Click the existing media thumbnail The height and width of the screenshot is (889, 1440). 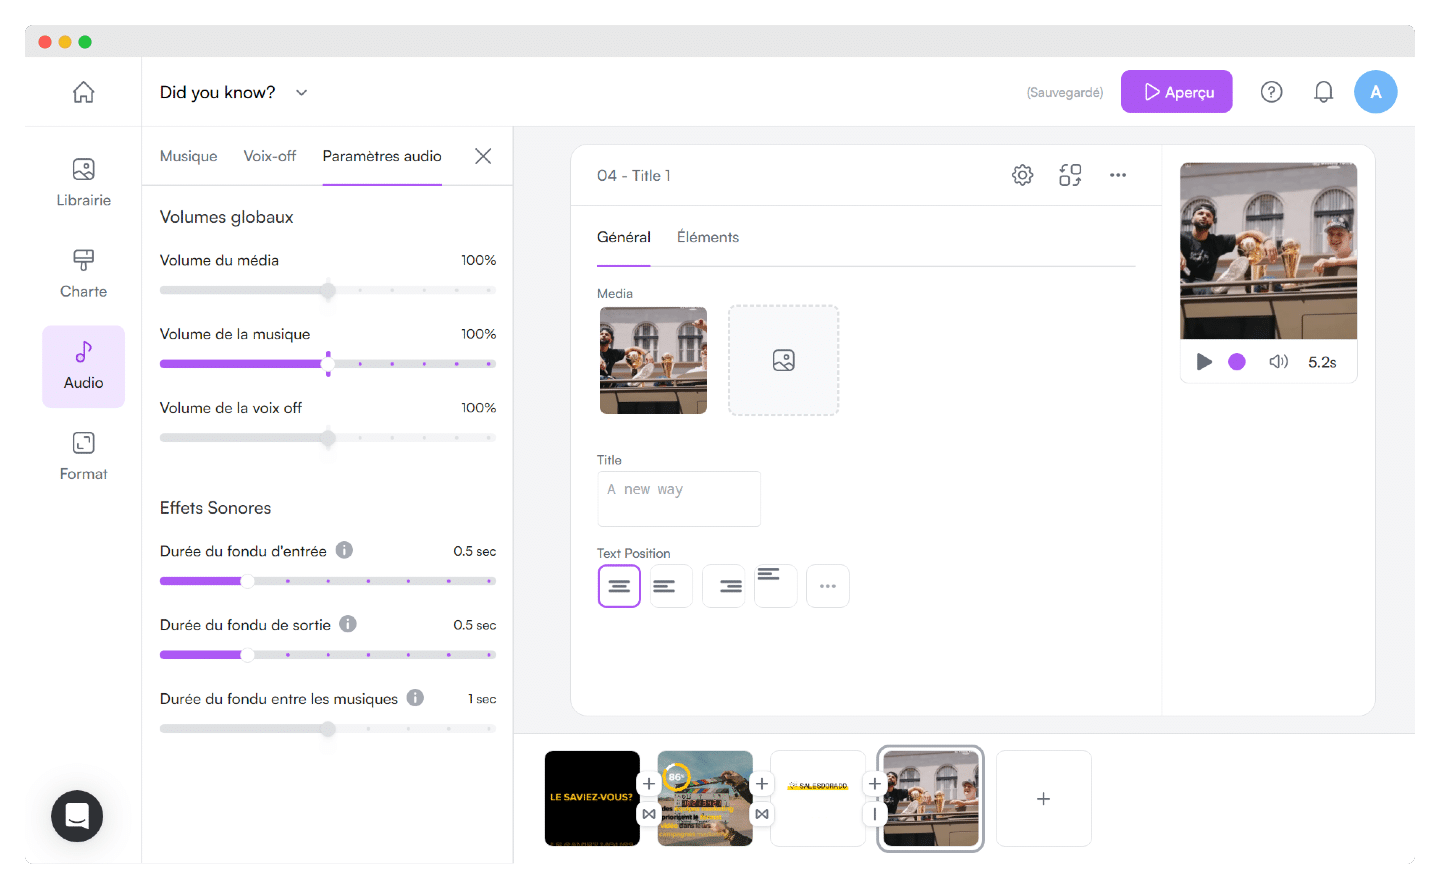click(653, 360)
